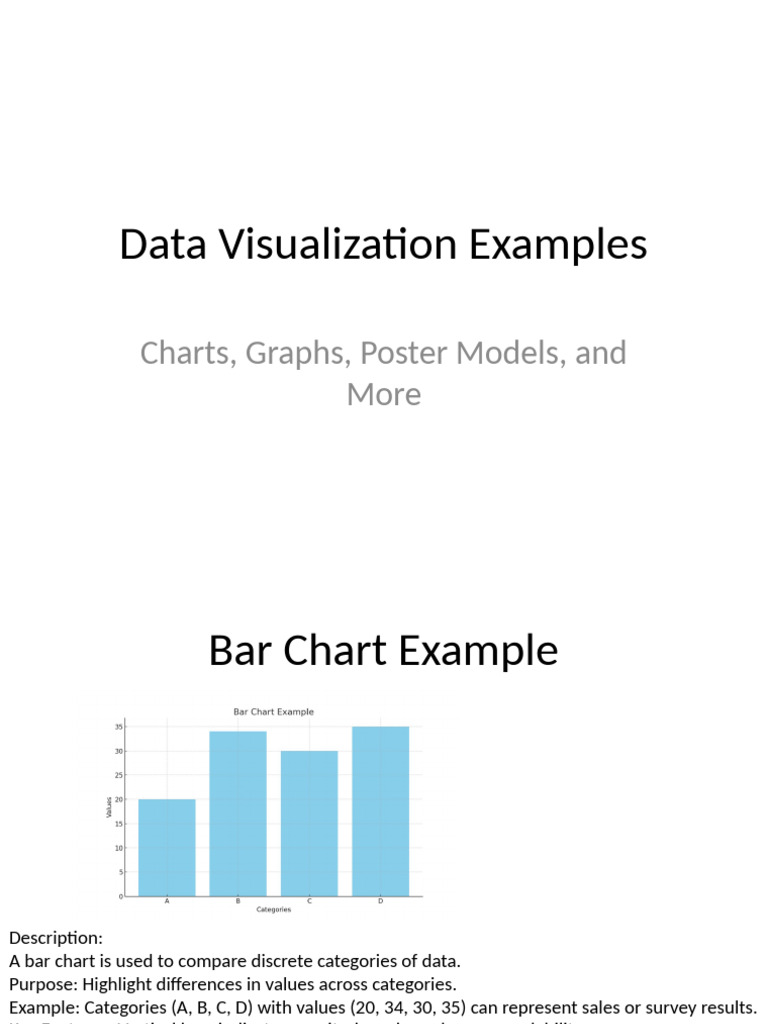The width and height of the screenshot is (768, 1024).
Task: Click the "Example: Categories (A, B, C, D)" line
Action: [x=383, y=1008]
